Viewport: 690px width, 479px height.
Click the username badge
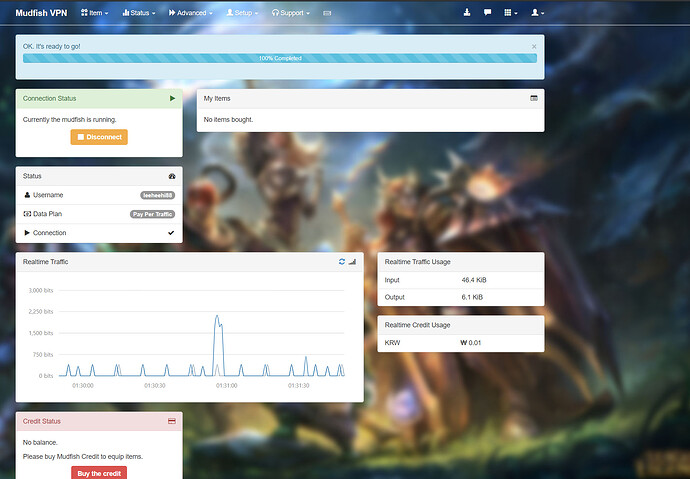pos(158,195)
